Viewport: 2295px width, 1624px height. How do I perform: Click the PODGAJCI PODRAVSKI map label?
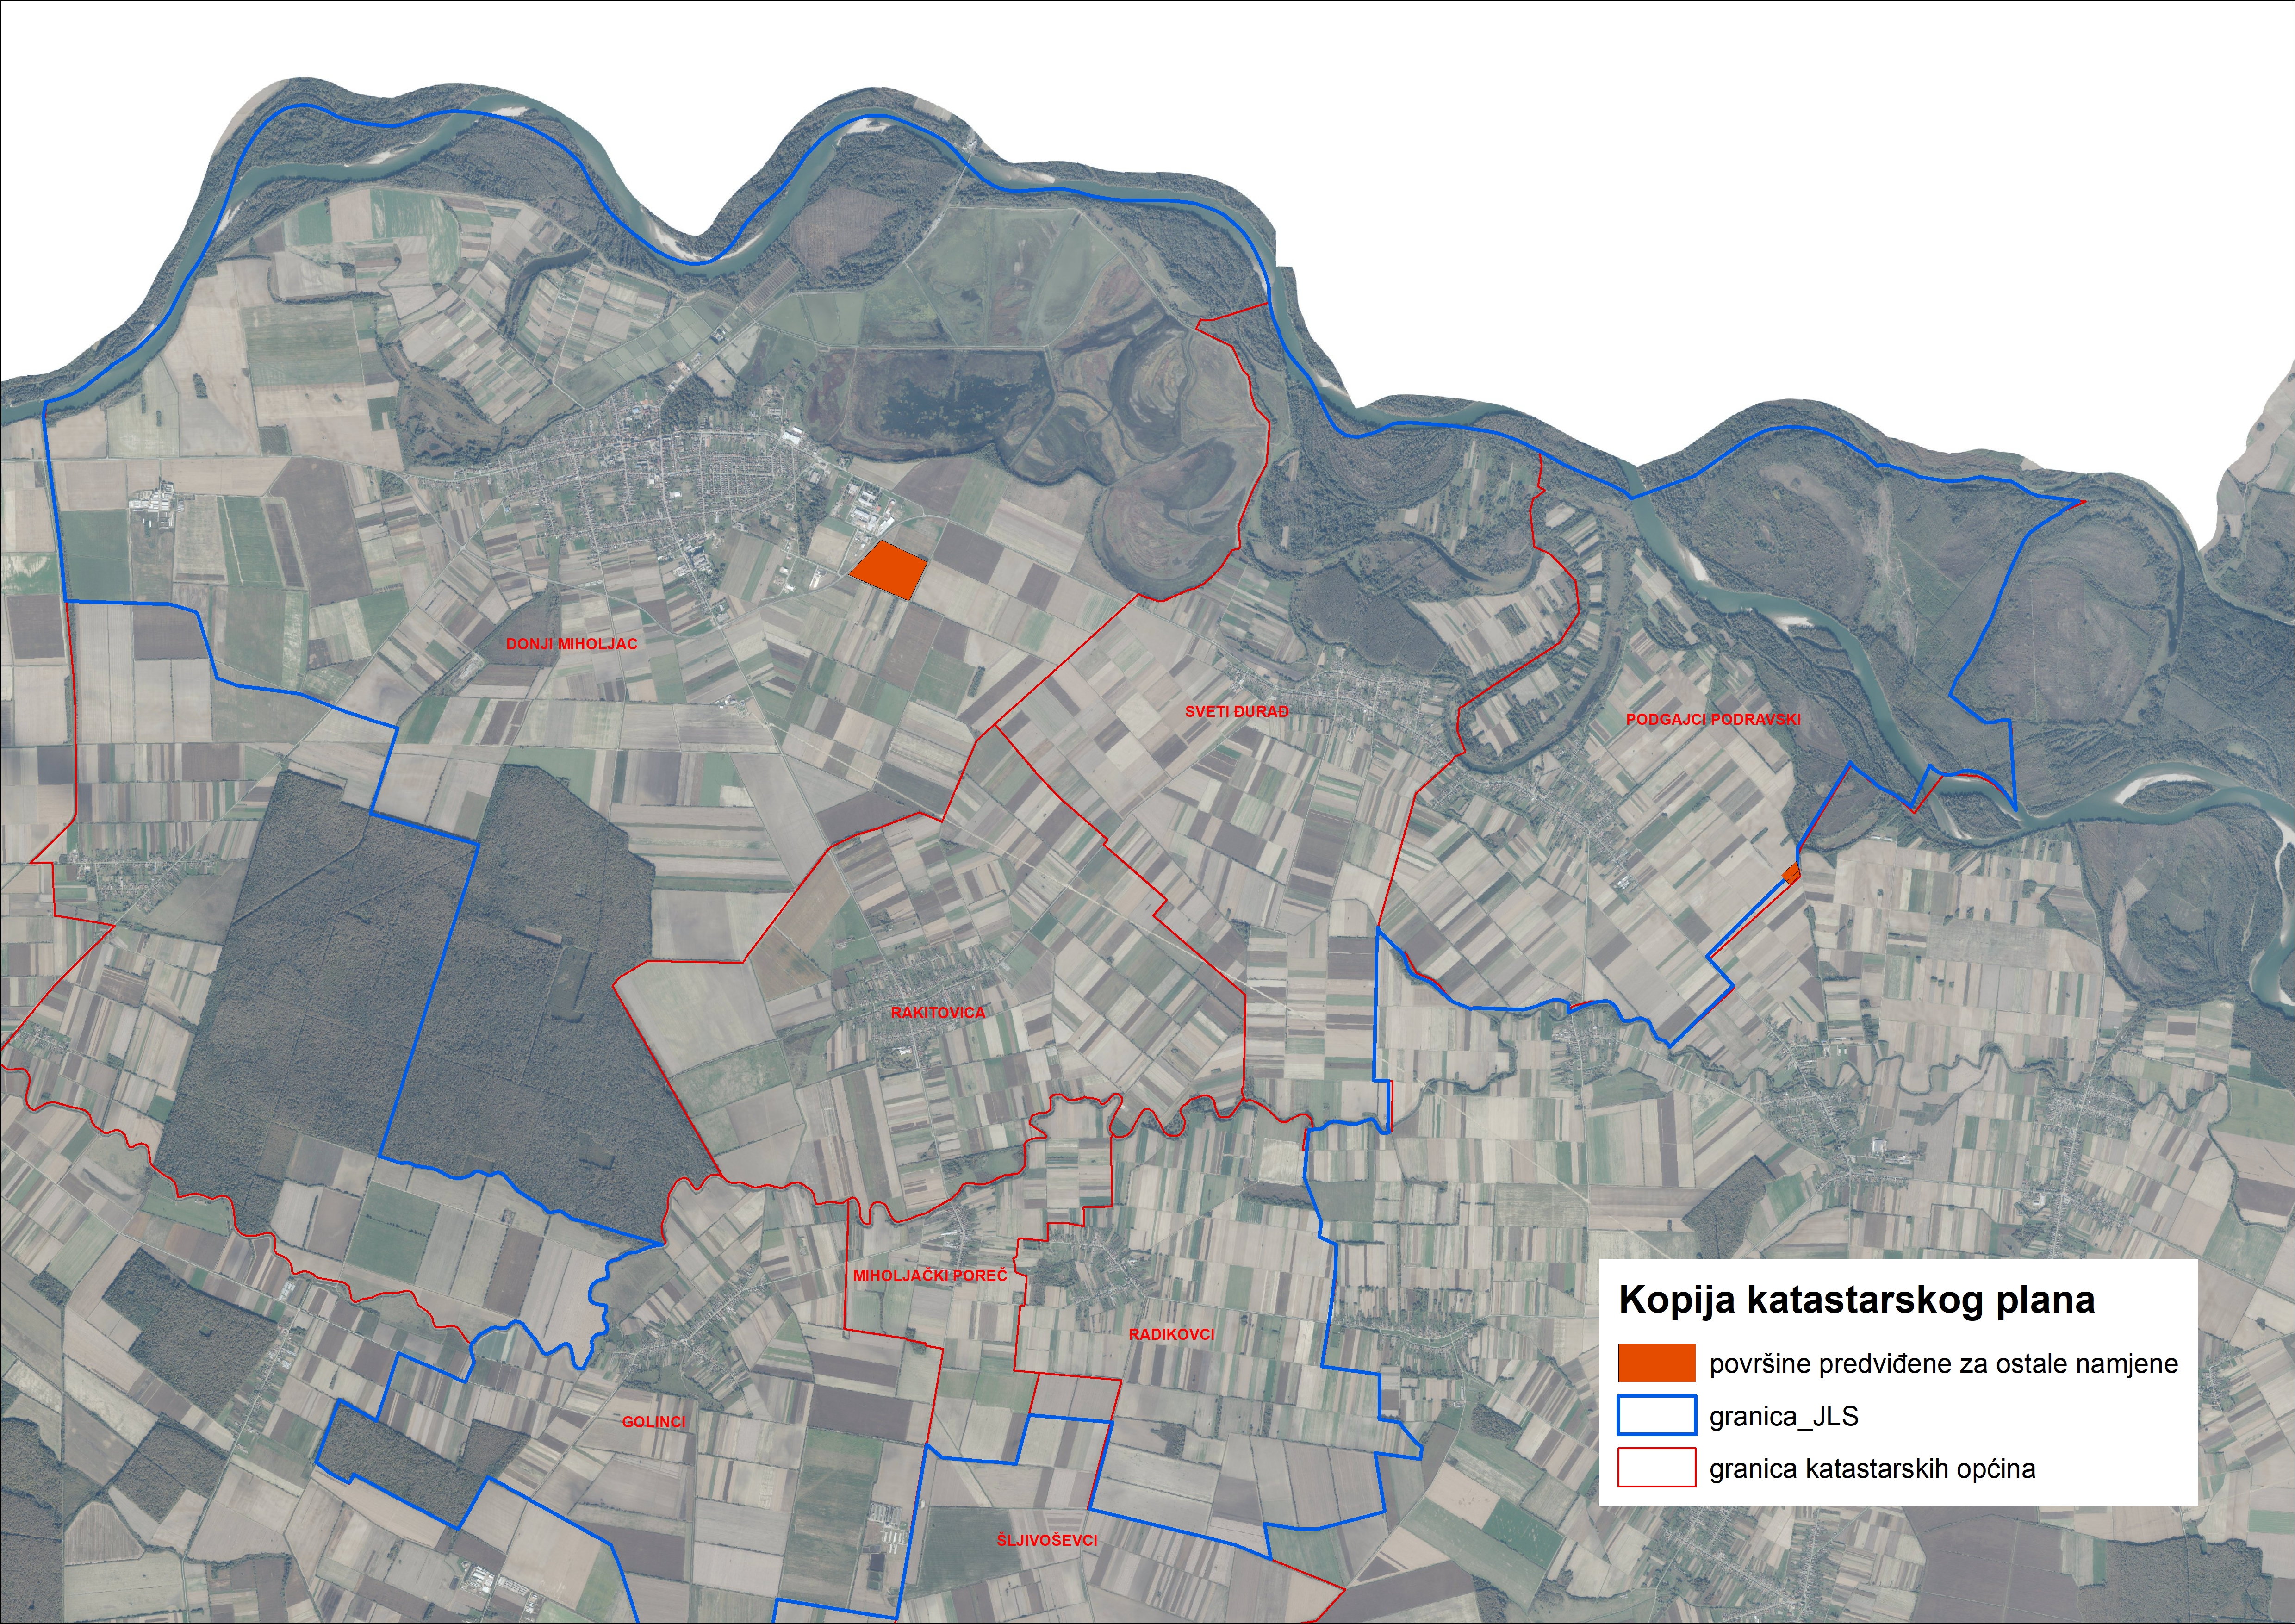(x=1713, y=719)
